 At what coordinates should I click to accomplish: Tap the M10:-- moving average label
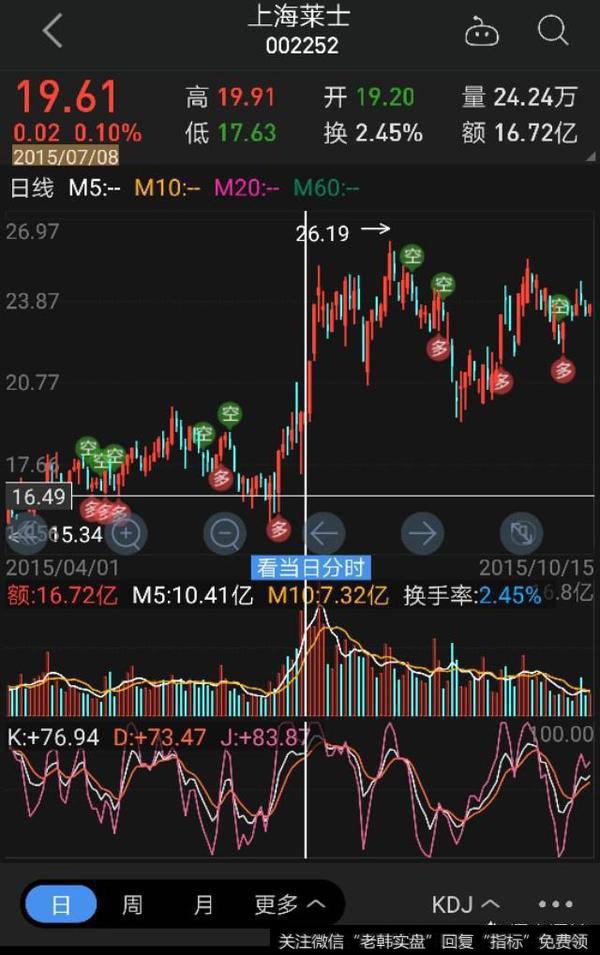[167, 187]
